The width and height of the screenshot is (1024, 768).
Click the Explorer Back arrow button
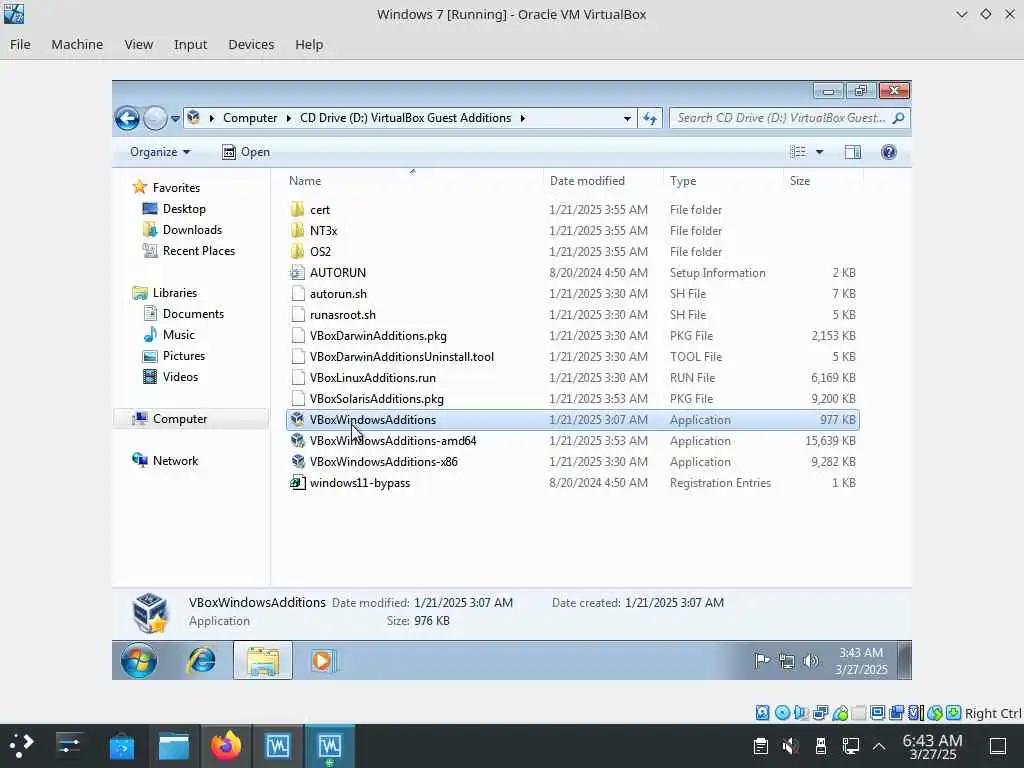[127, 118]
